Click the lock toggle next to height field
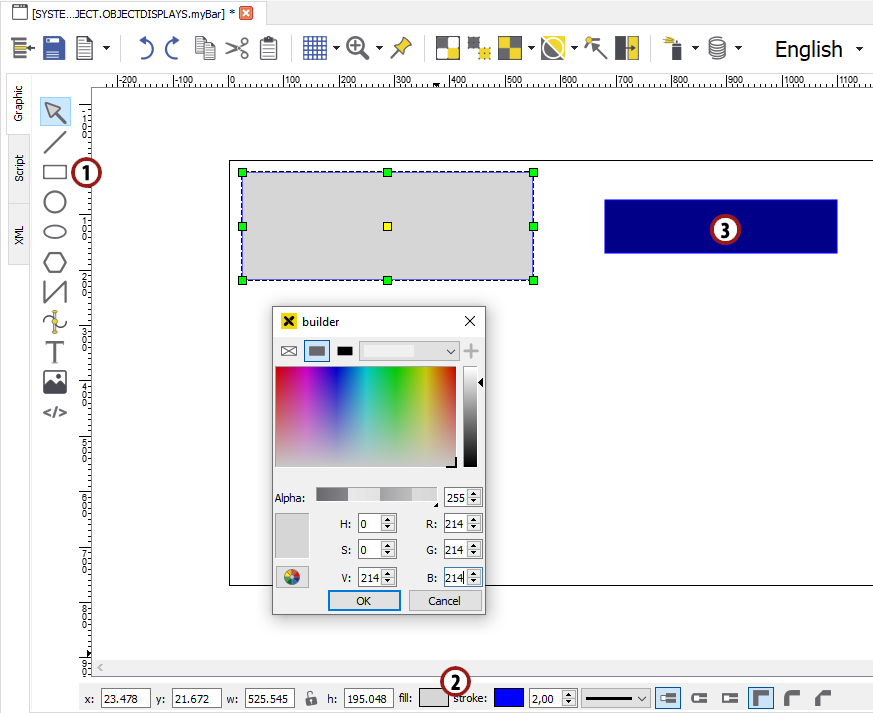The image size is (873, 713). (x=313, y=698)
